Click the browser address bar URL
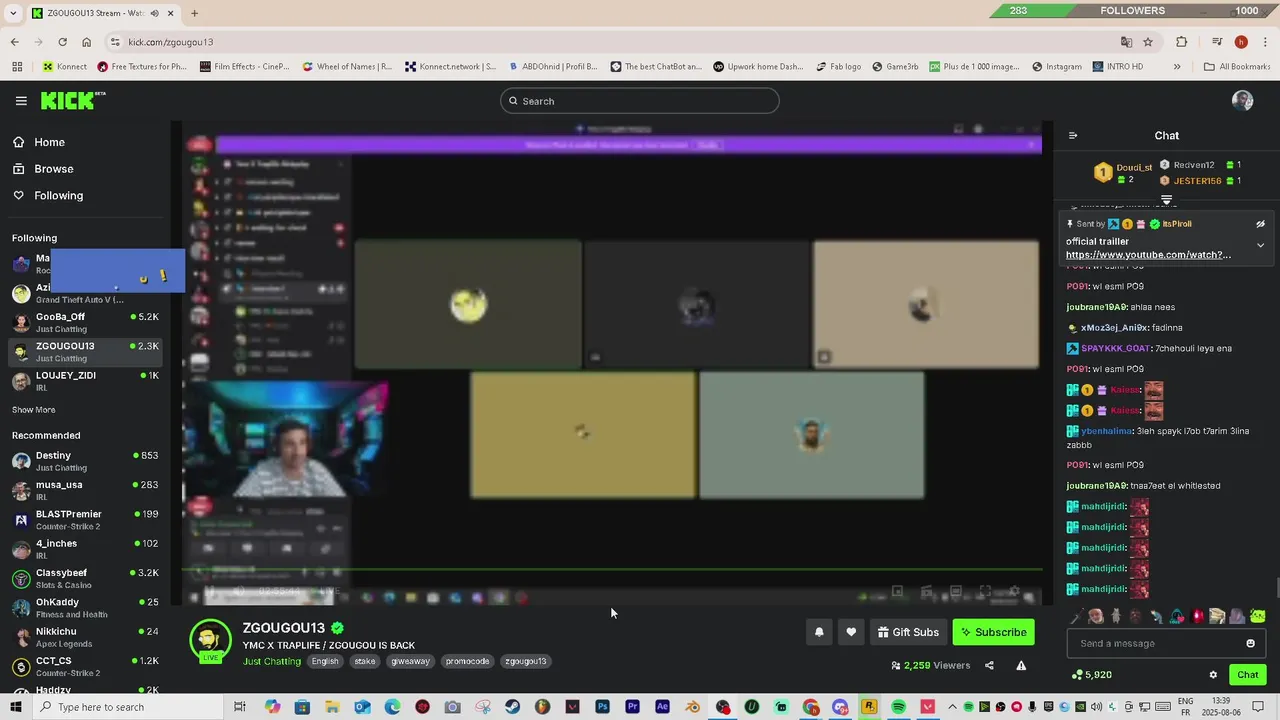Image resolution: width=1280 pixels, height=720 pixels. click(x=170, y=42)
